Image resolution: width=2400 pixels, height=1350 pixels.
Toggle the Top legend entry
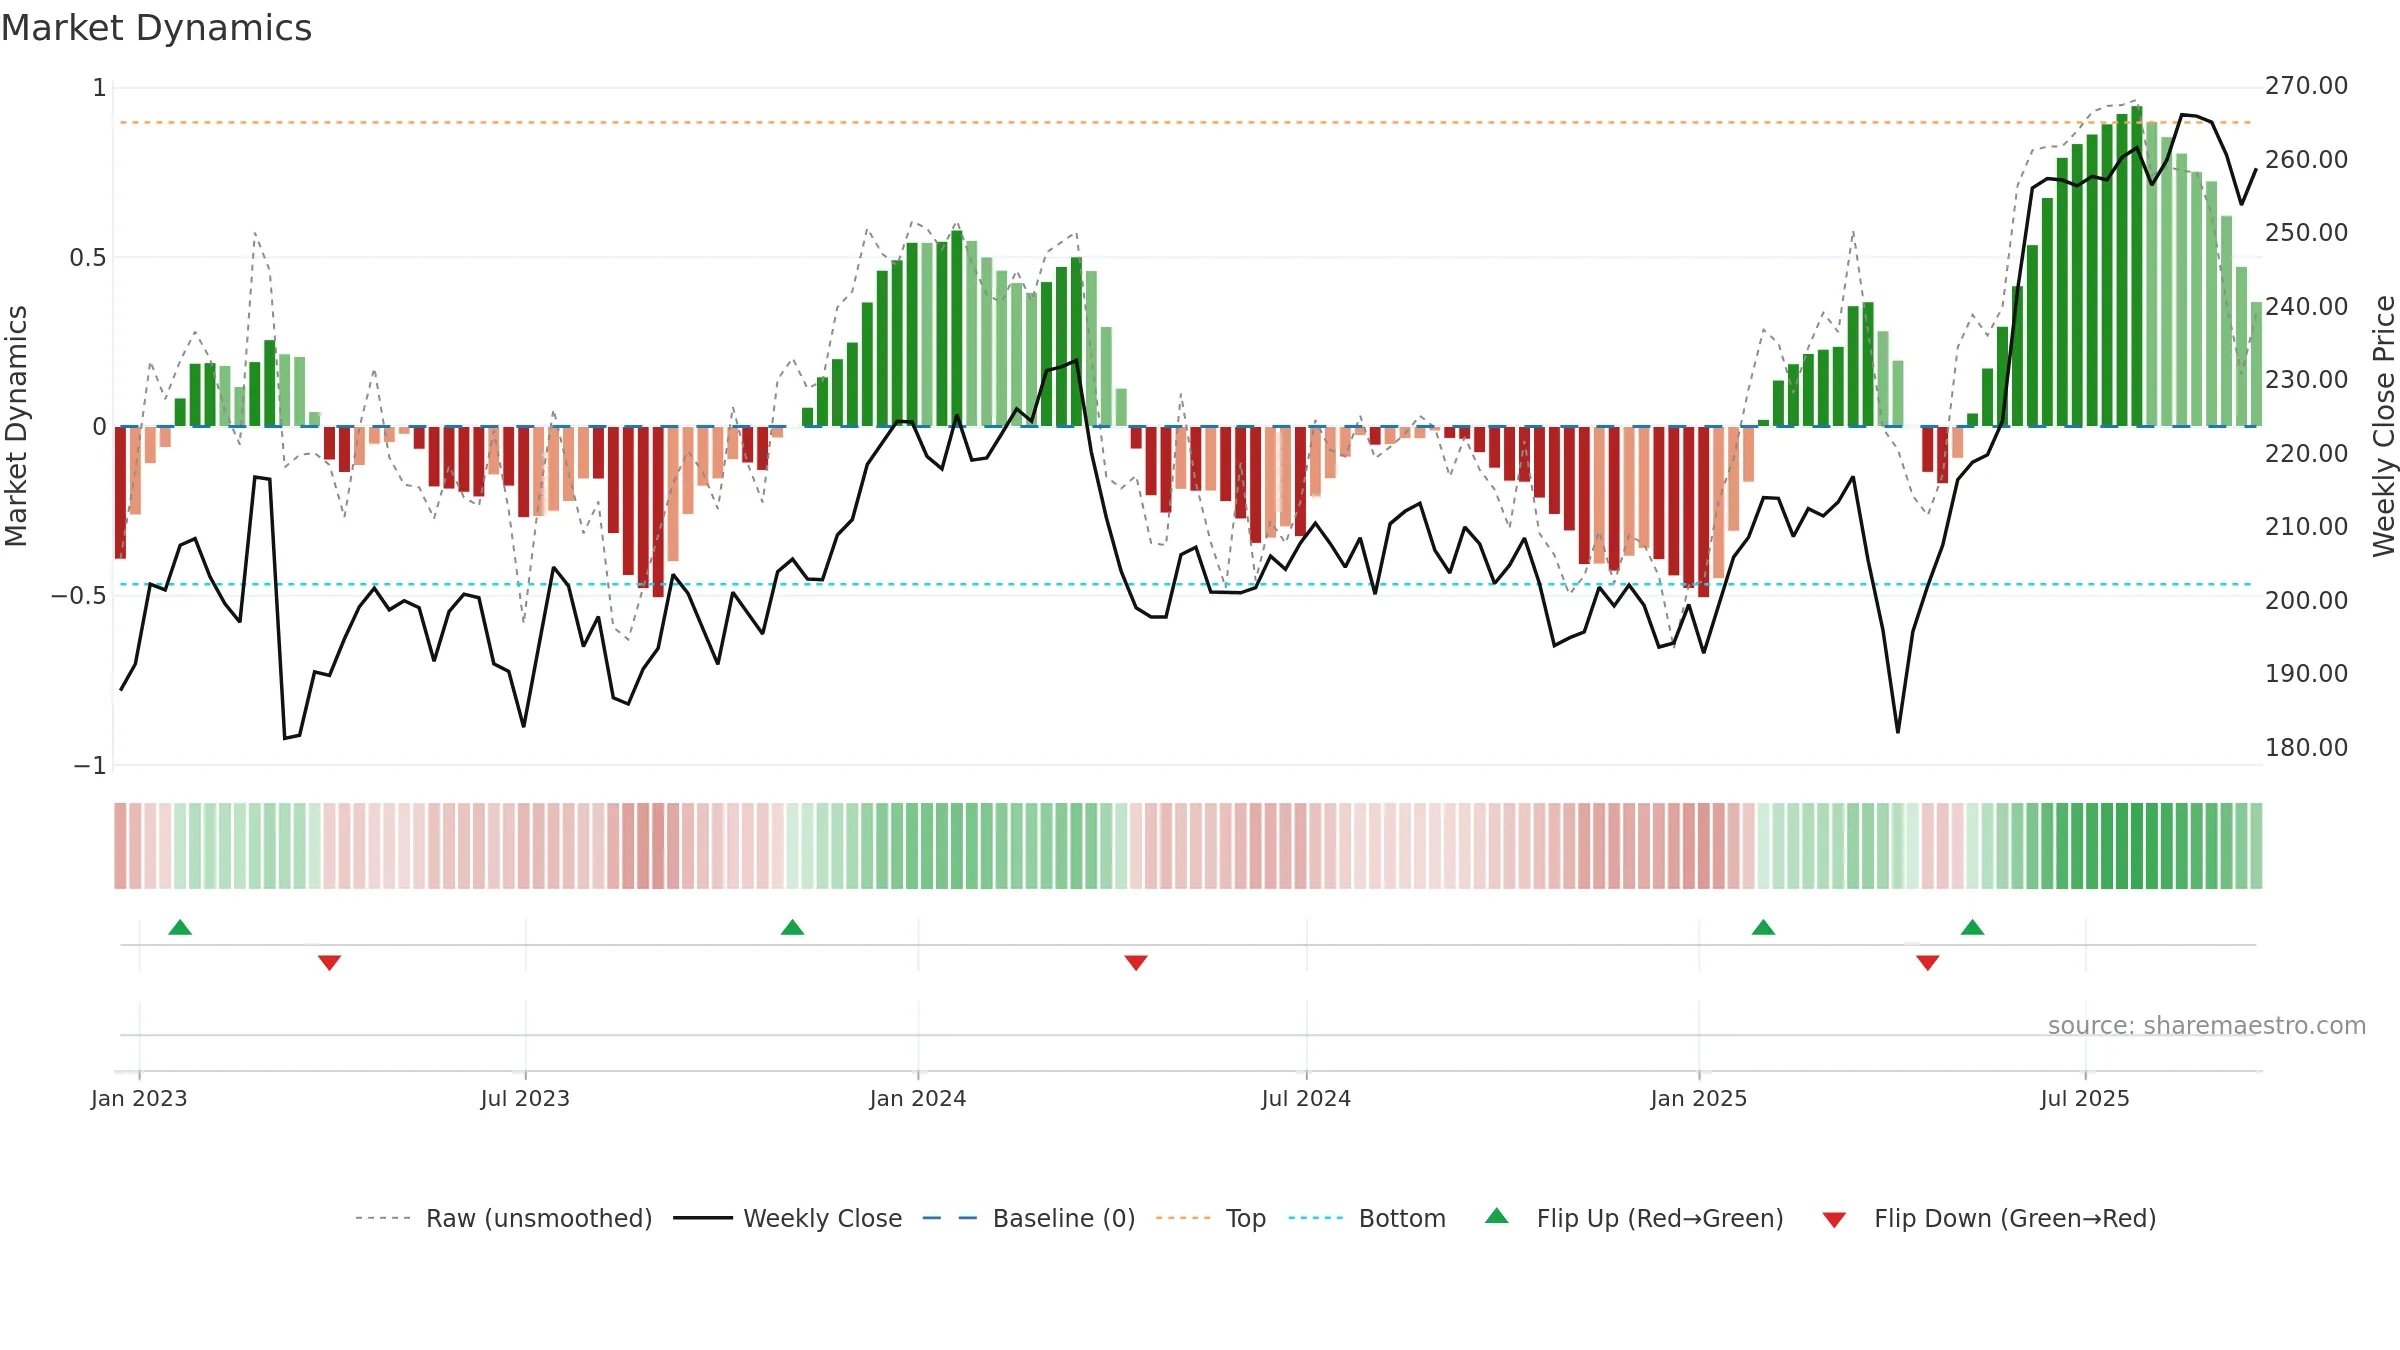click(x=1211, y=1218)
